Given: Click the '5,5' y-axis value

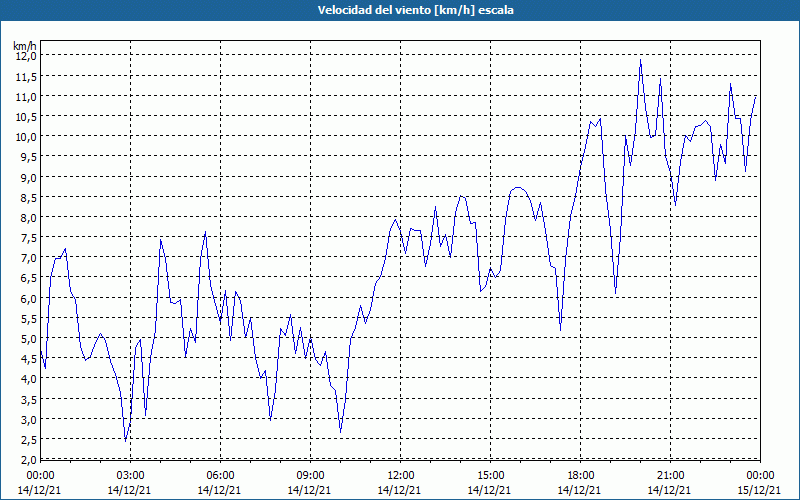Looking at the screenshot, I should coord(29,318).
